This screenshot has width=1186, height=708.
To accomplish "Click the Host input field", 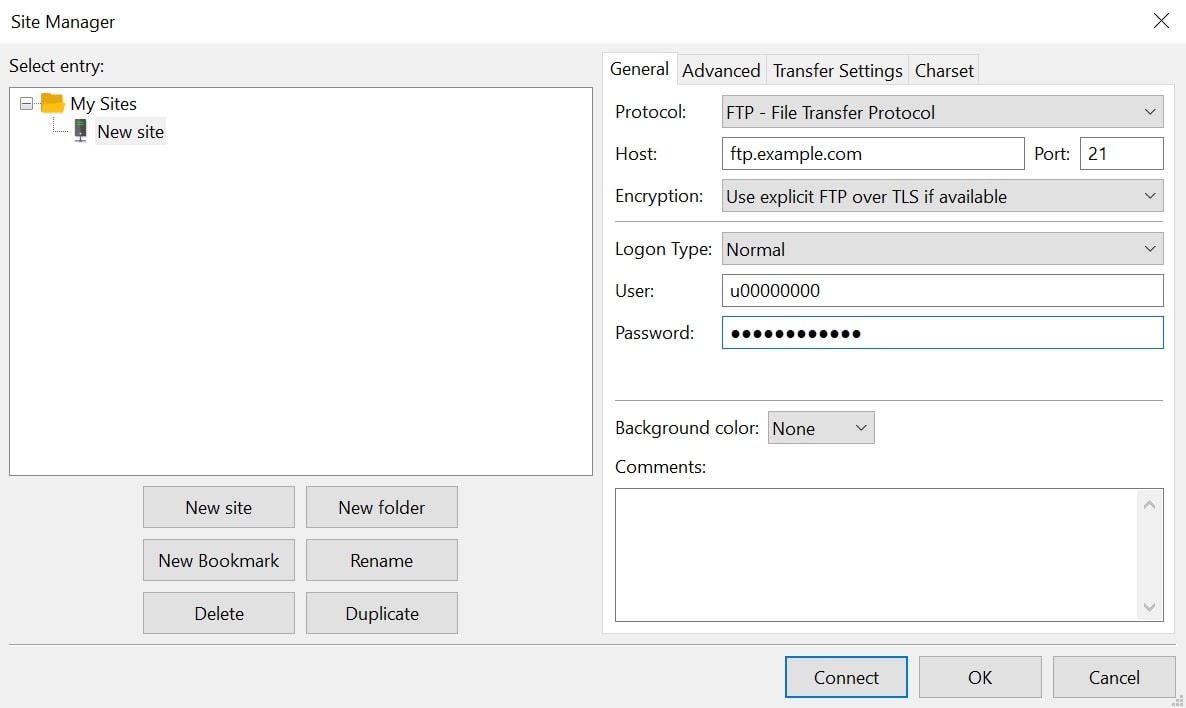I will [873, 154].
